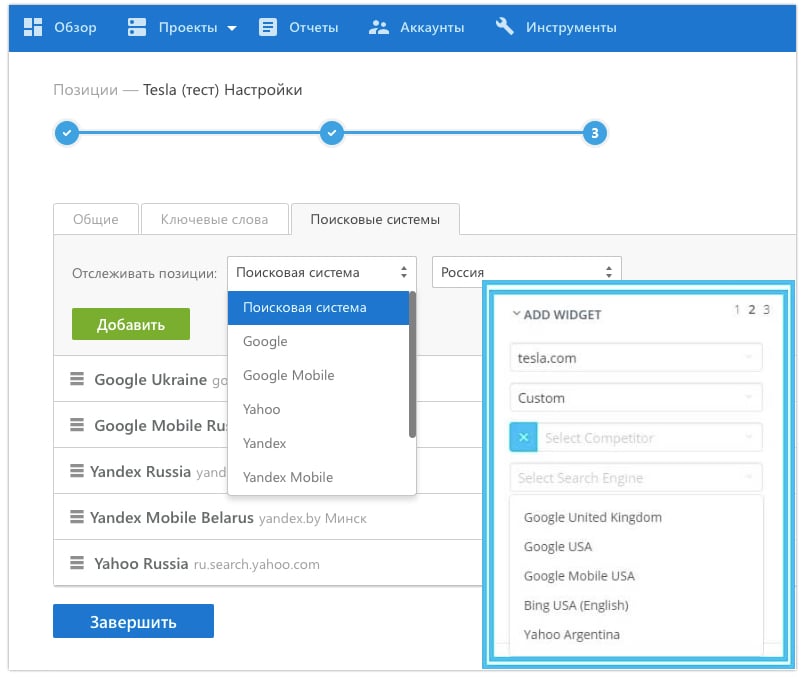Click the Инструменты wrench icon
The width and height of the screenshot is (801, 677).
tap(505, 27)
